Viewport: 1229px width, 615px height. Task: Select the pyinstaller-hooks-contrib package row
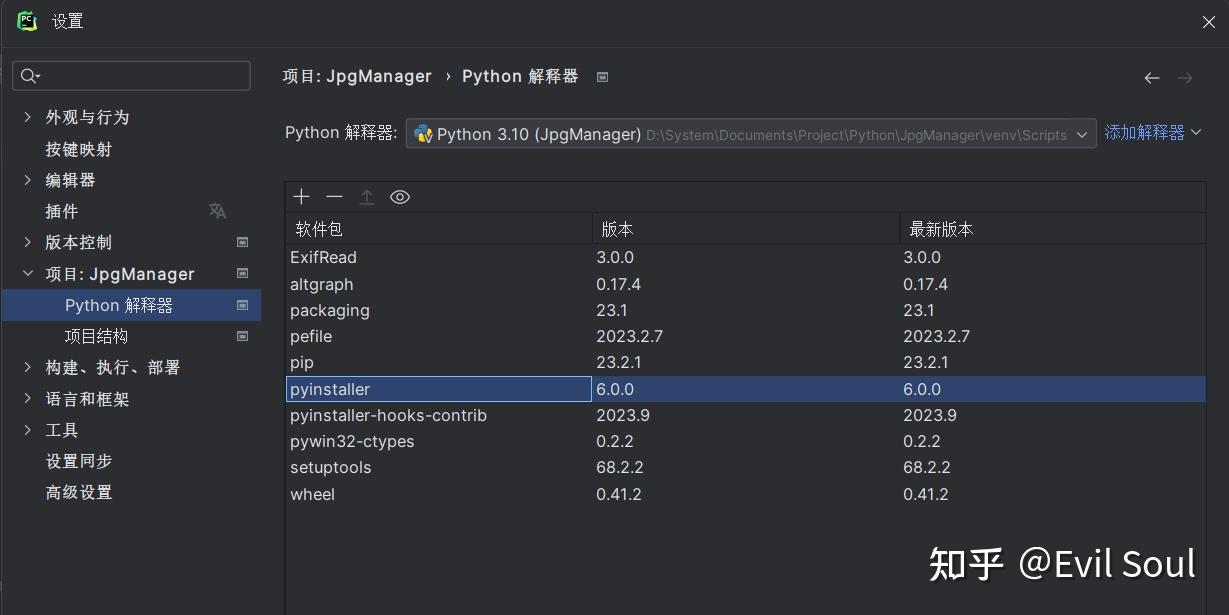[x=388, y=415]
